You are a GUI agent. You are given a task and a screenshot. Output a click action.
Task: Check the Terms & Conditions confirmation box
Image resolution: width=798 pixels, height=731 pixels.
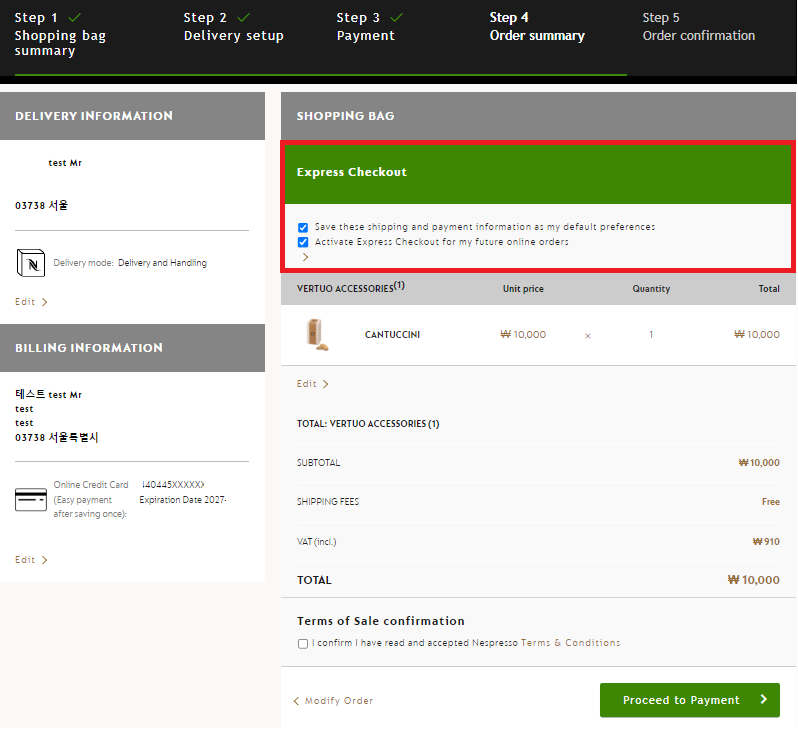click(303, 643)
